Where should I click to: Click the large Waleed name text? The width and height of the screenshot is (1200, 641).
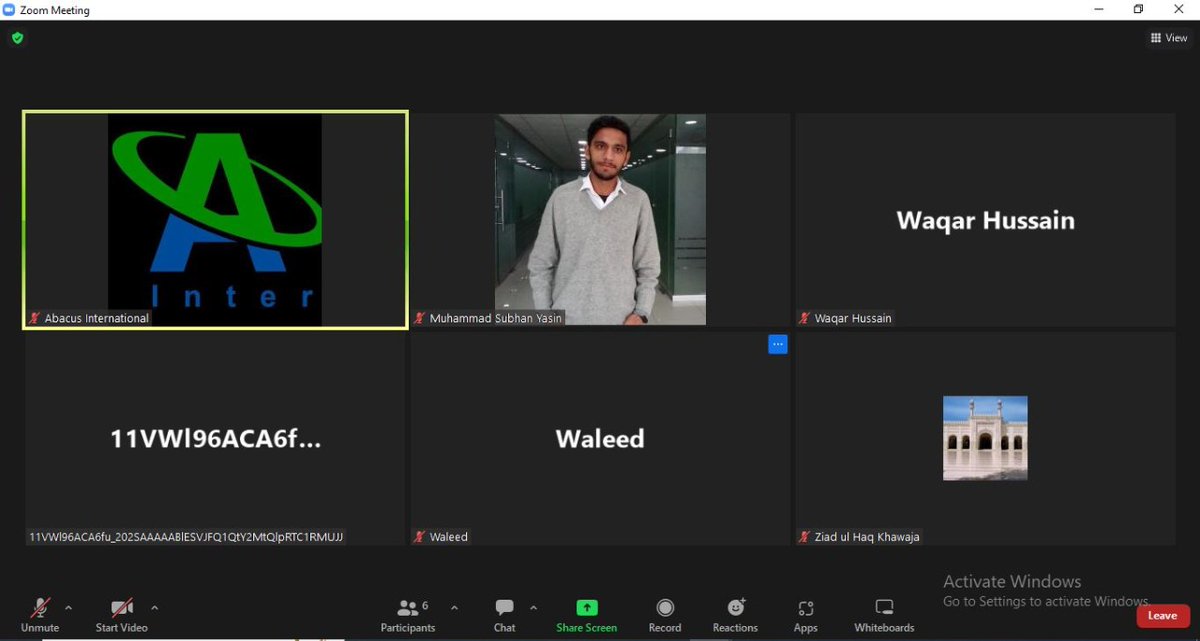tap(600, 439)
